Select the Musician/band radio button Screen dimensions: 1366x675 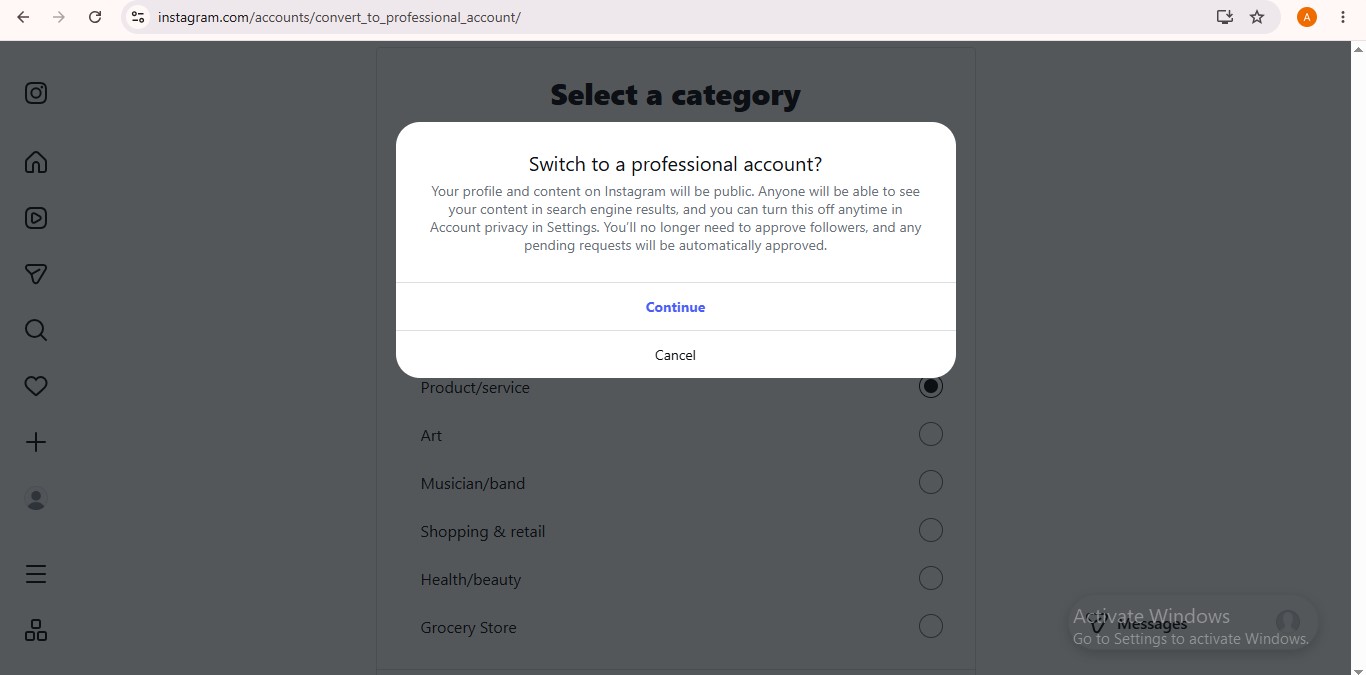point(930,482)
